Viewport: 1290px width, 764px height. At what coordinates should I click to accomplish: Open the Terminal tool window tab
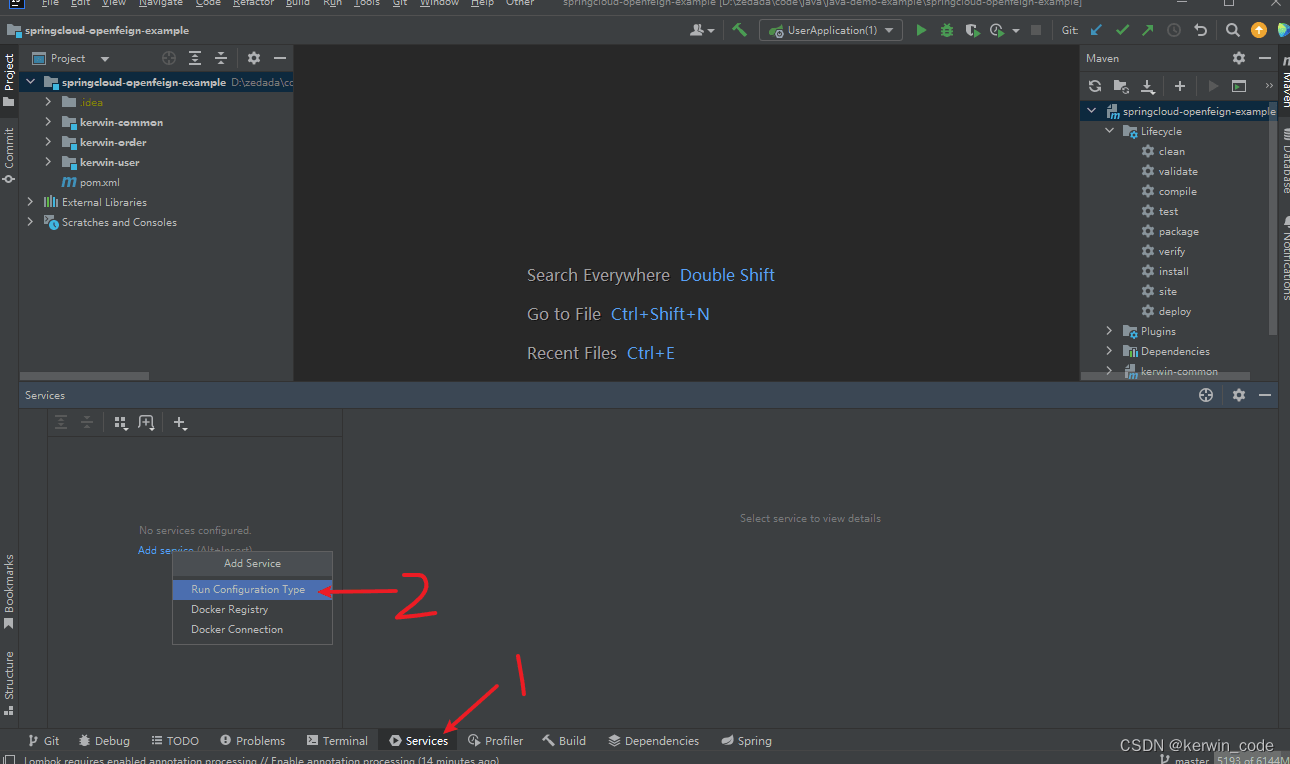(x=337, y=740)
